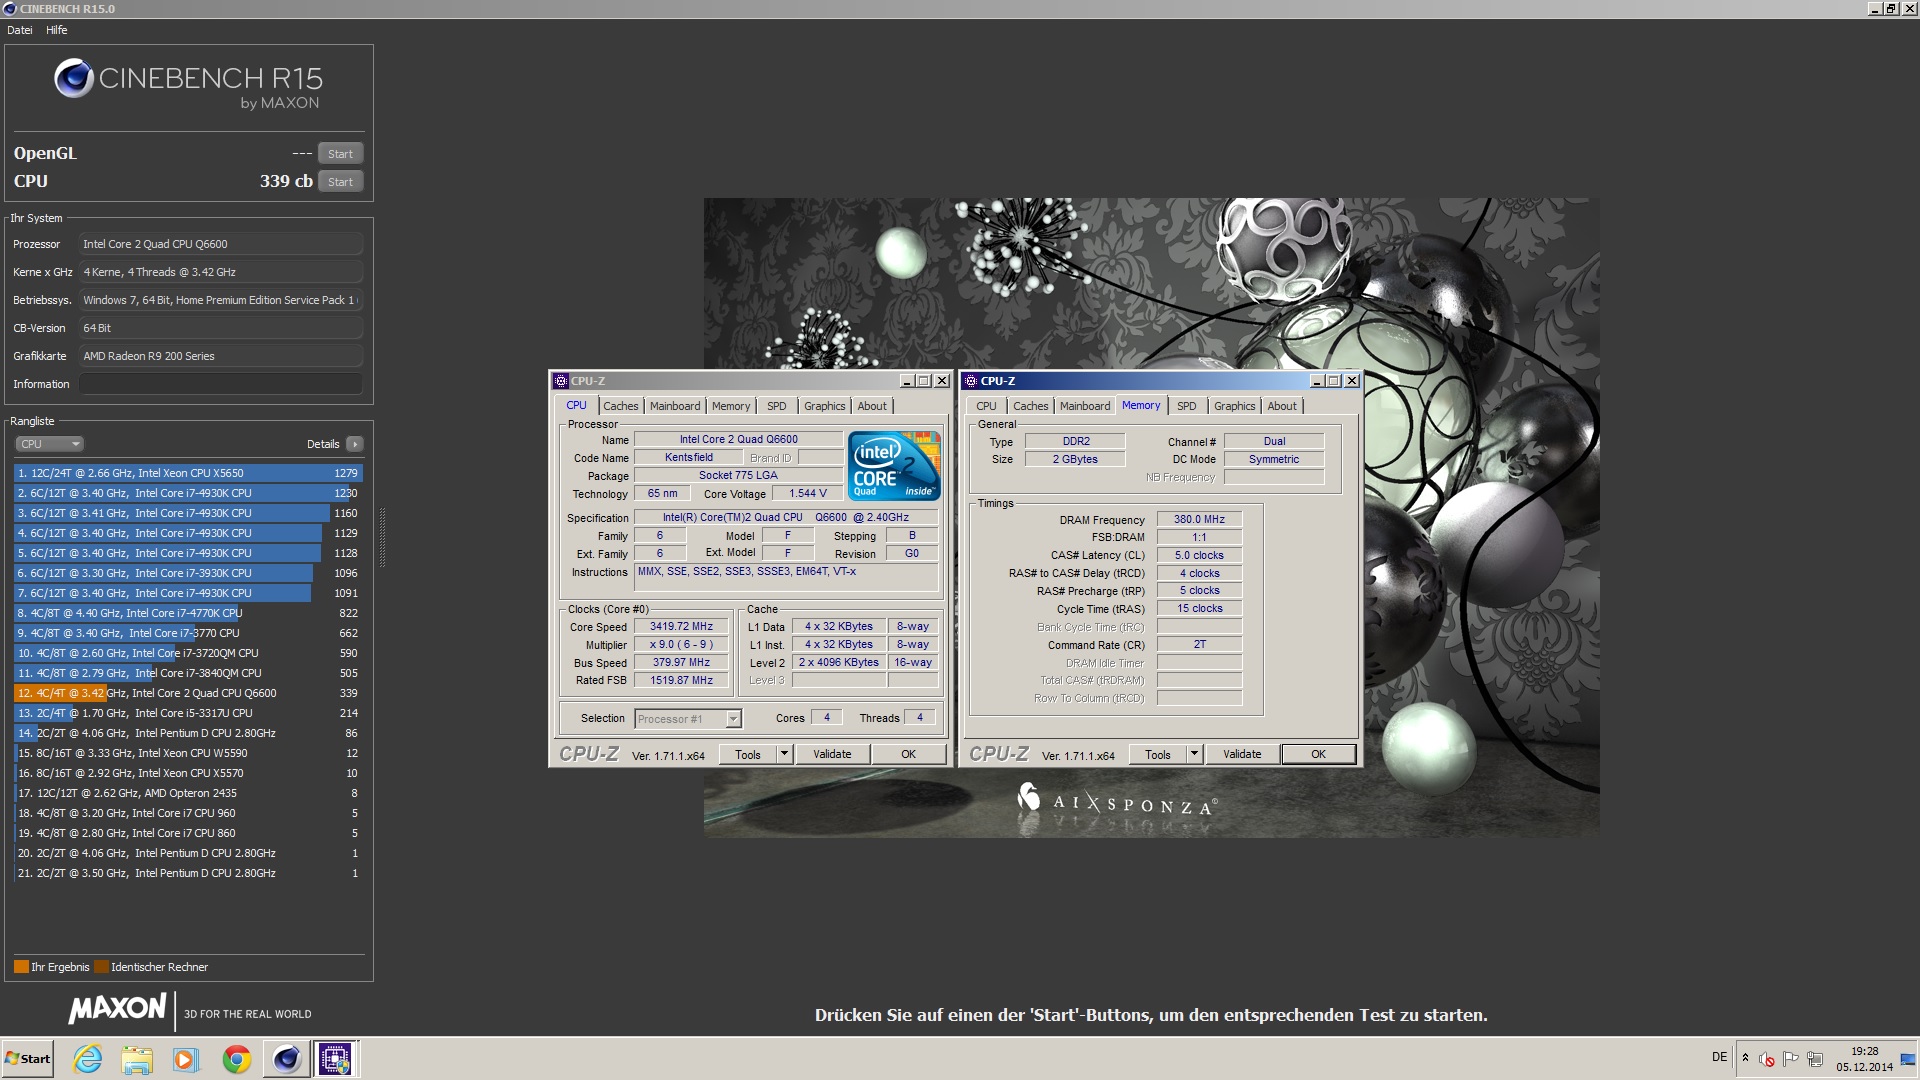Start the CPU benchmark

[340, 182]
